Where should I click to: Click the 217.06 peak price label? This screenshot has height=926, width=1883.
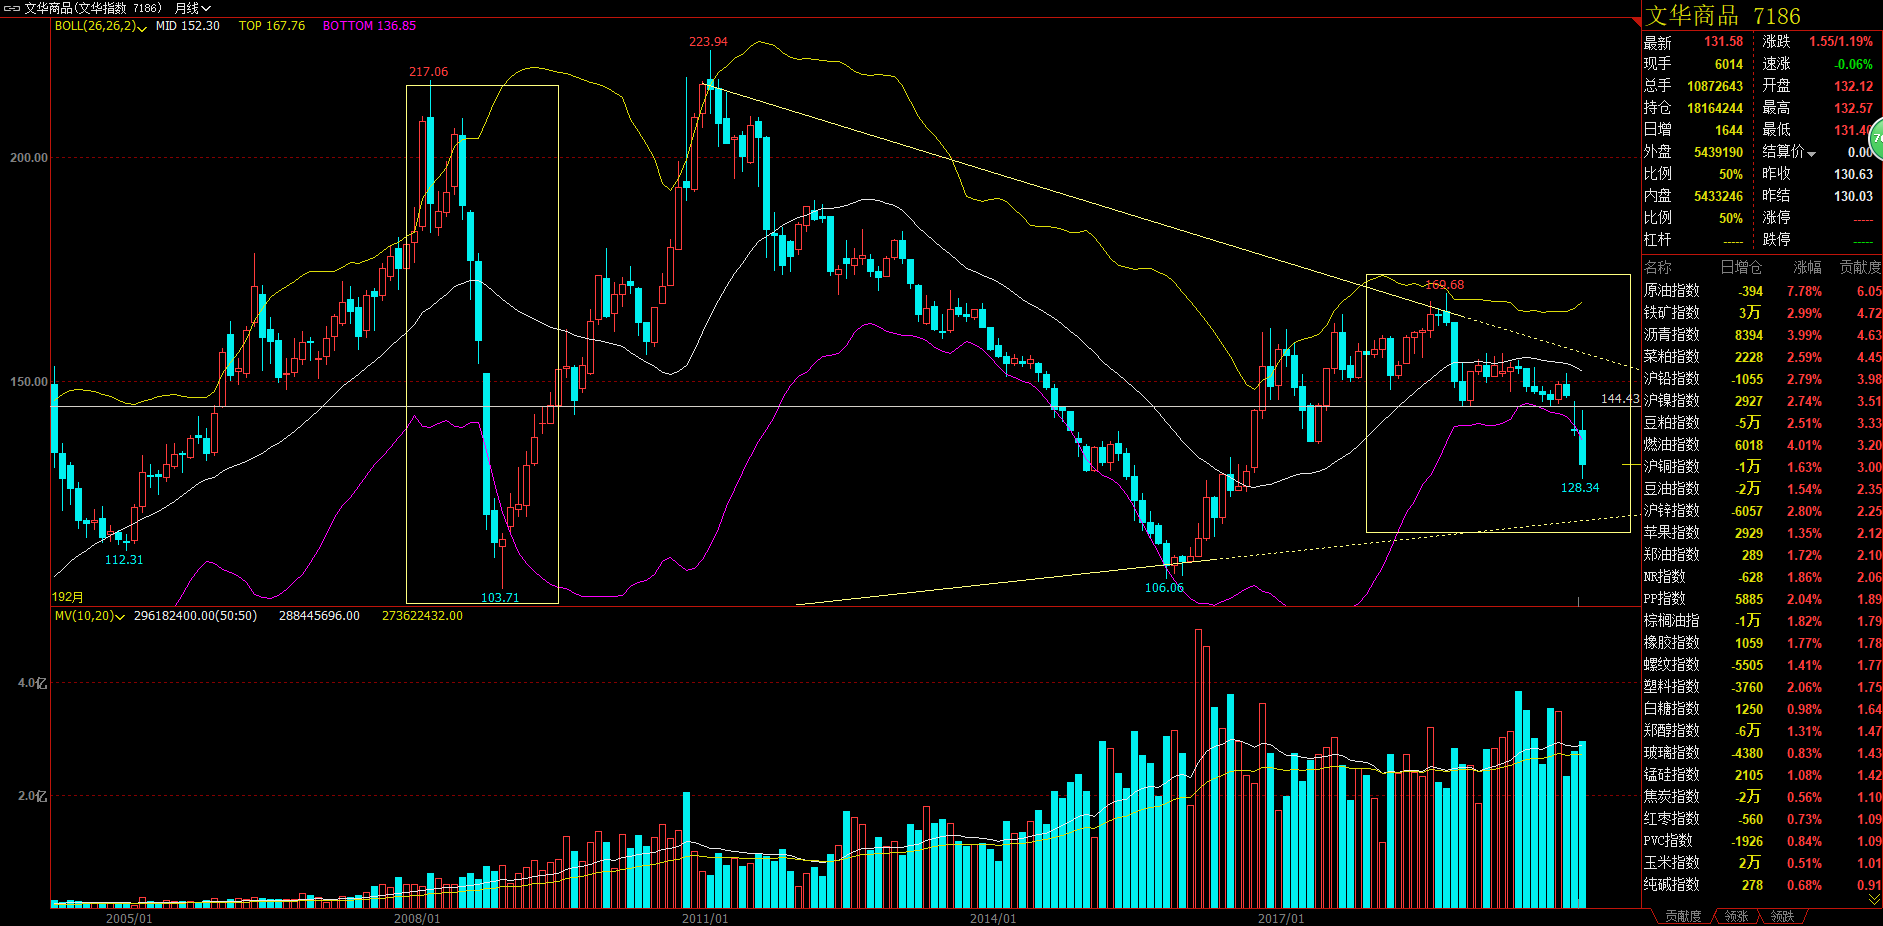[428, 72]
